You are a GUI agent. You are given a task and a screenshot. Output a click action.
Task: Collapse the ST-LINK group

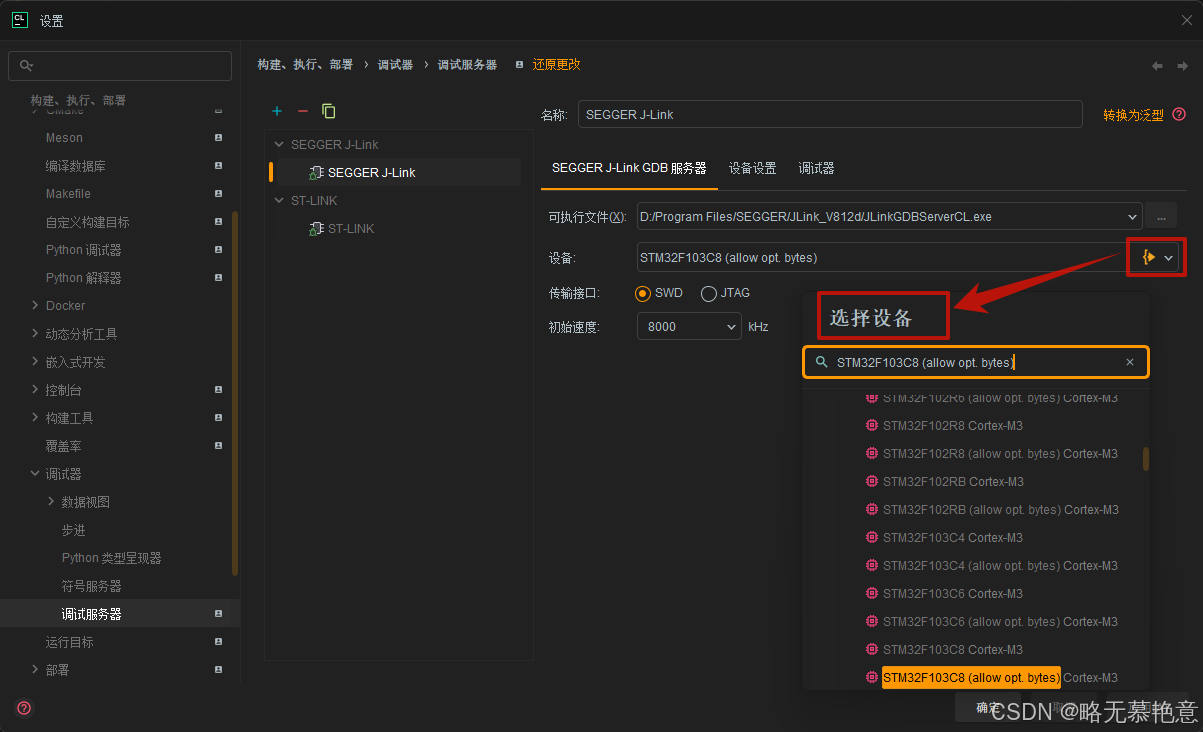click(280, 201)
